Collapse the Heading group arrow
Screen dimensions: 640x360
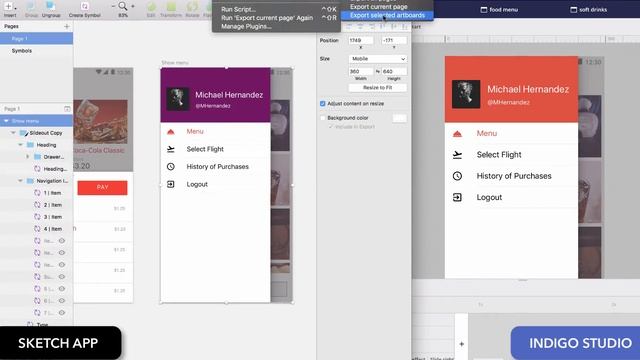point(20,145)
